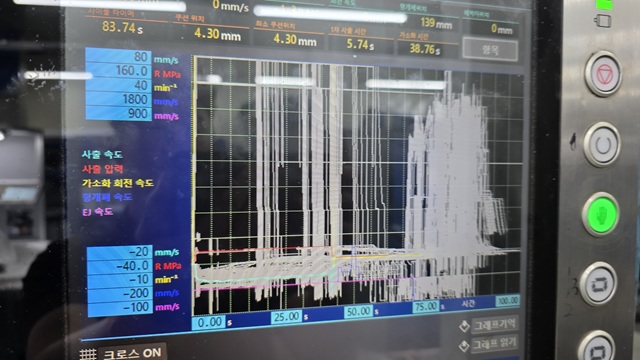The width and height of the screenshot is (640, 360).
Task: Click the cyan mm/s unit beside 80
Action: [x=166, y=60]
